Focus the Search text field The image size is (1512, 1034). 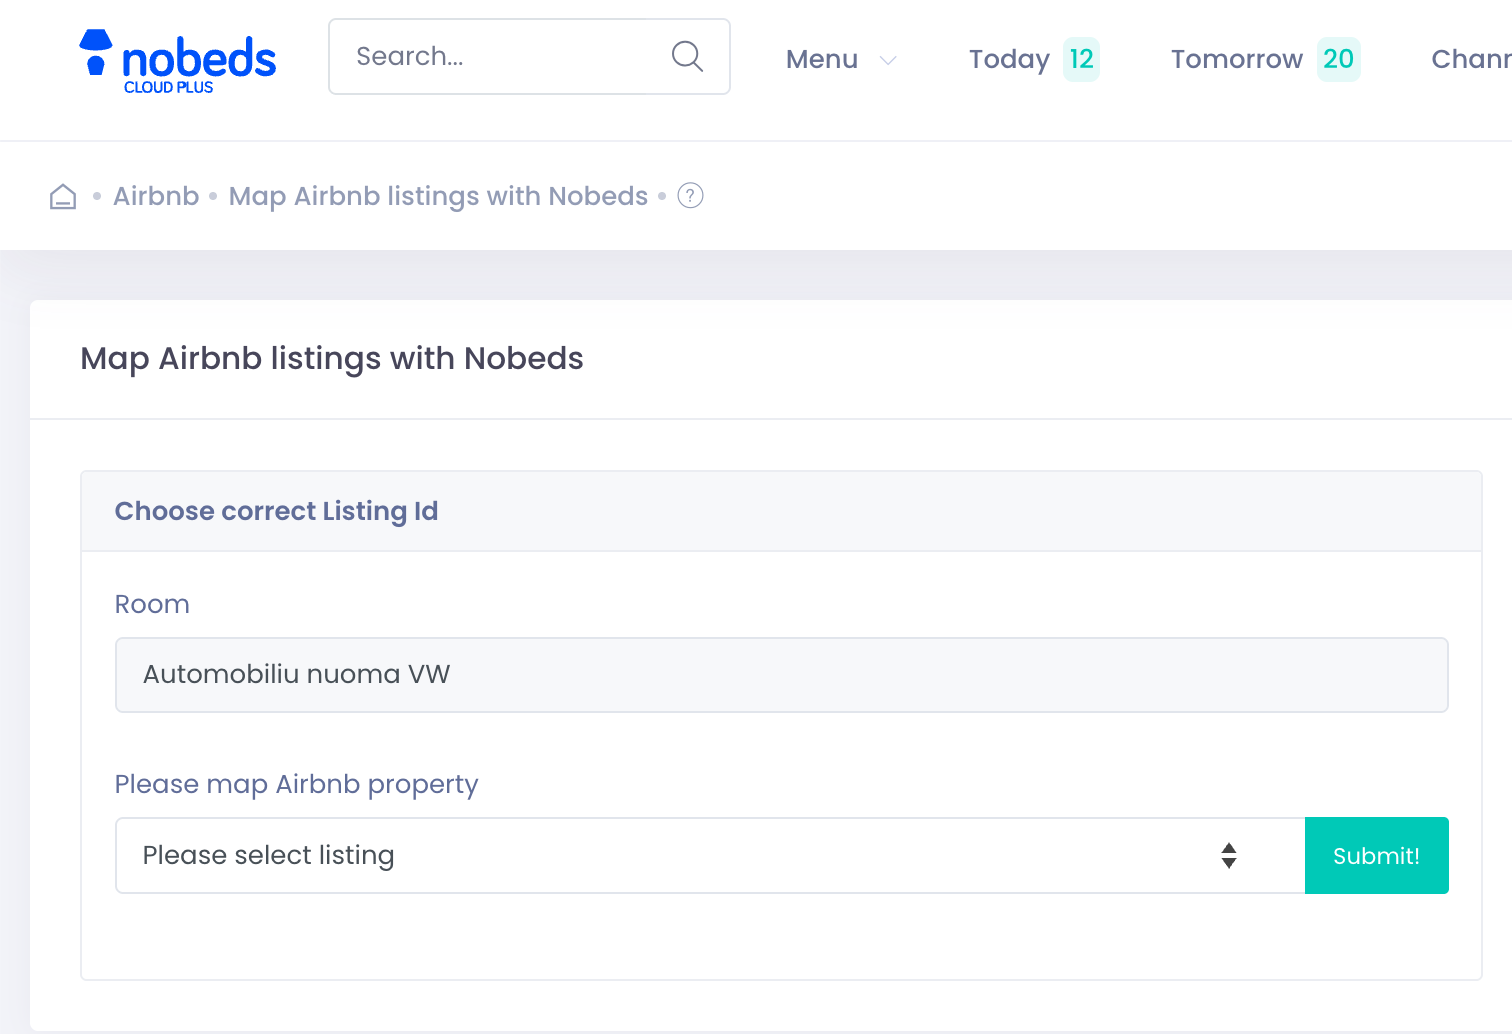(505, 57)
